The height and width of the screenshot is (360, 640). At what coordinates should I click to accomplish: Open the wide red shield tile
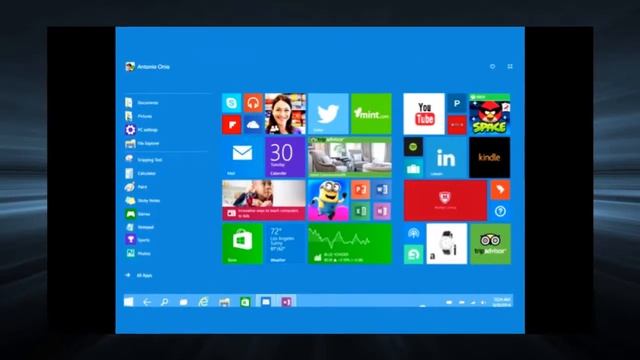coord(445,200)
